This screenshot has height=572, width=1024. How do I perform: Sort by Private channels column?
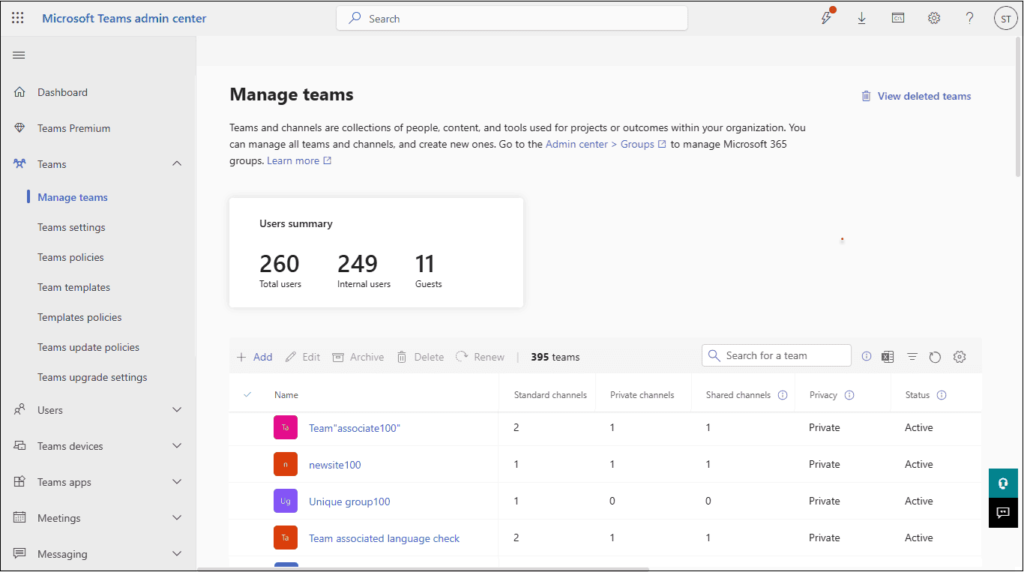[642, 395]
